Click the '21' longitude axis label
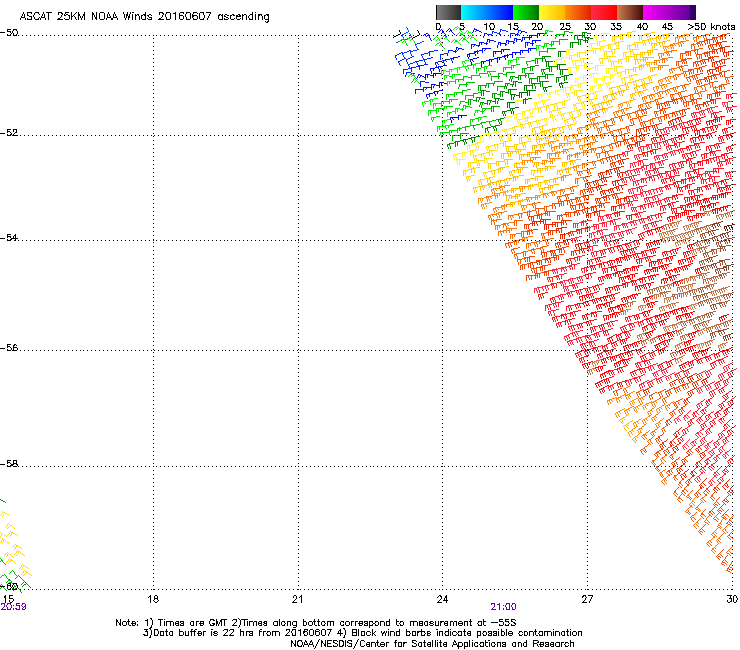Viewport: 740px width, 650px height. coord(297,599)
